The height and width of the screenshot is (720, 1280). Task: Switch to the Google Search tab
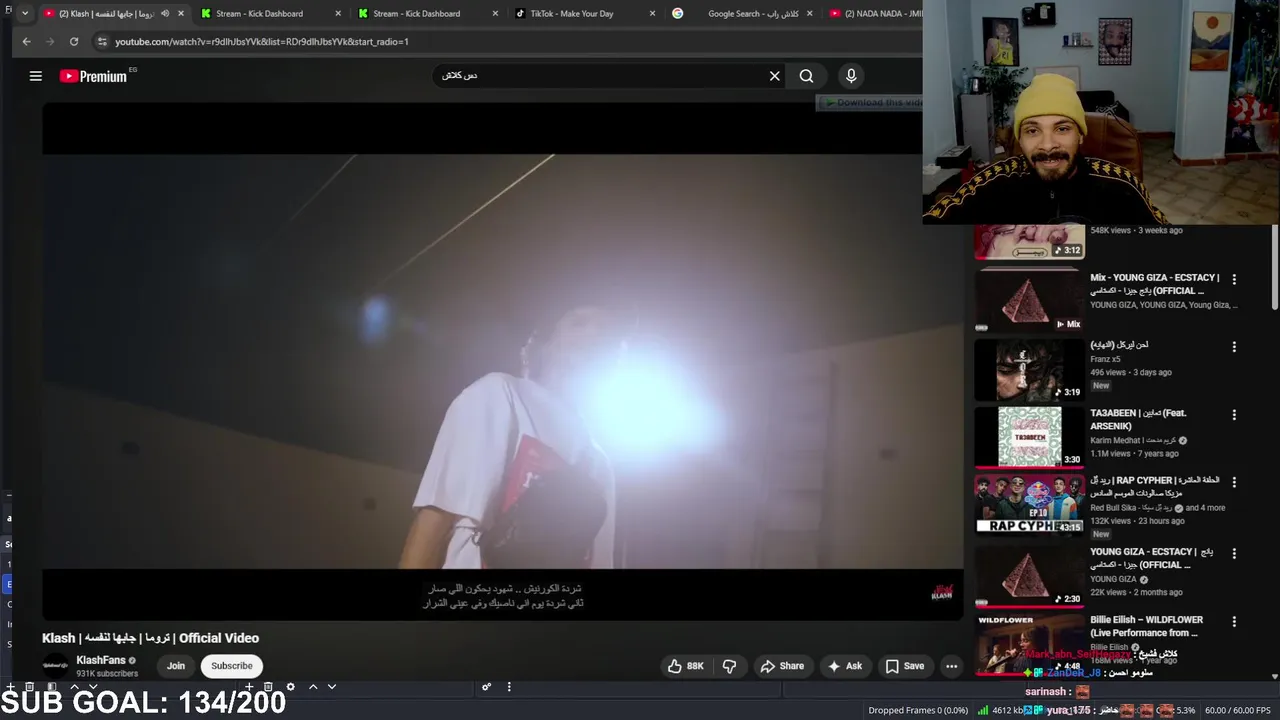pos(740,14)
